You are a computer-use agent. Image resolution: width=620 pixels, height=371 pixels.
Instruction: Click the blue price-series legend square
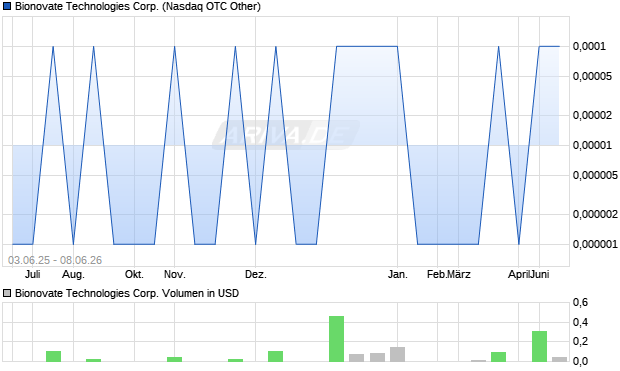[7, 6]
